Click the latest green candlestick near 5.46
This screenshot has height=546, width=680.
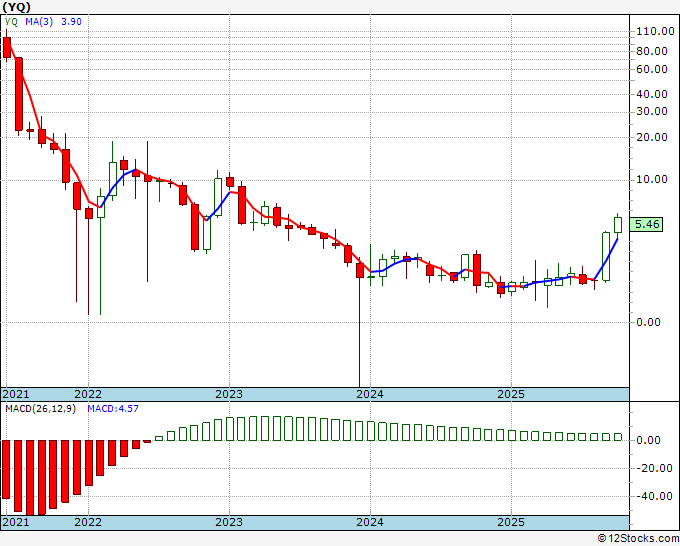tap(618, 225)
